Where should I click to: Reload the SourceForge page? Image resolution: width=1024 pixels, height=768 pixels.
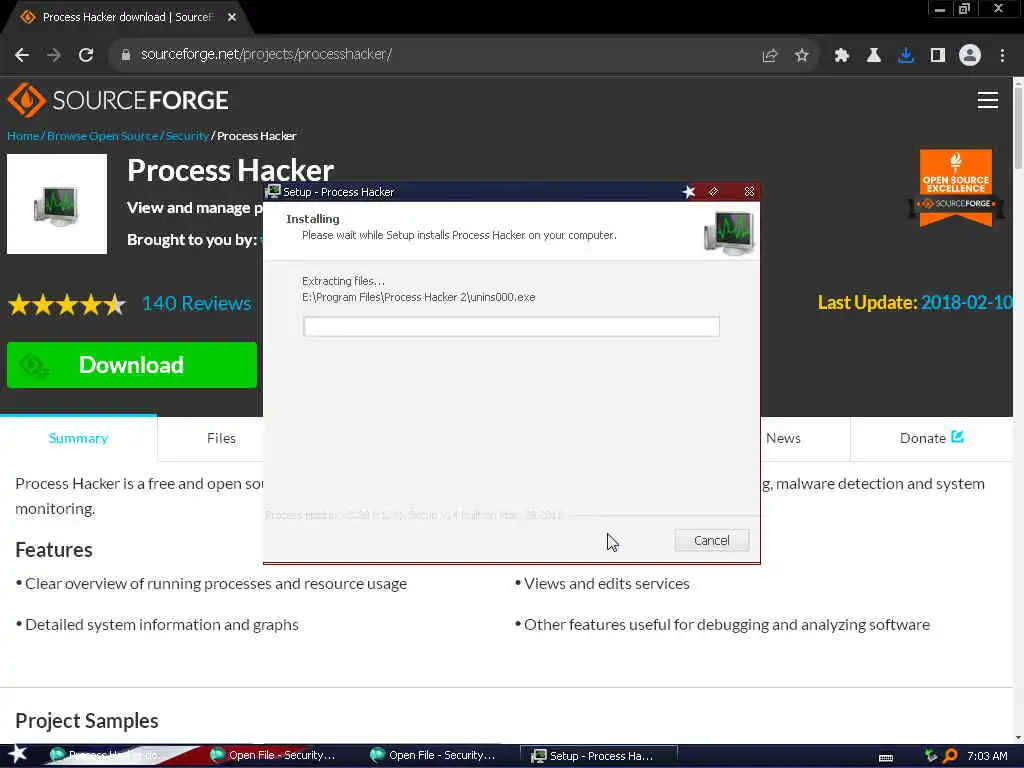tap(86, 55)
